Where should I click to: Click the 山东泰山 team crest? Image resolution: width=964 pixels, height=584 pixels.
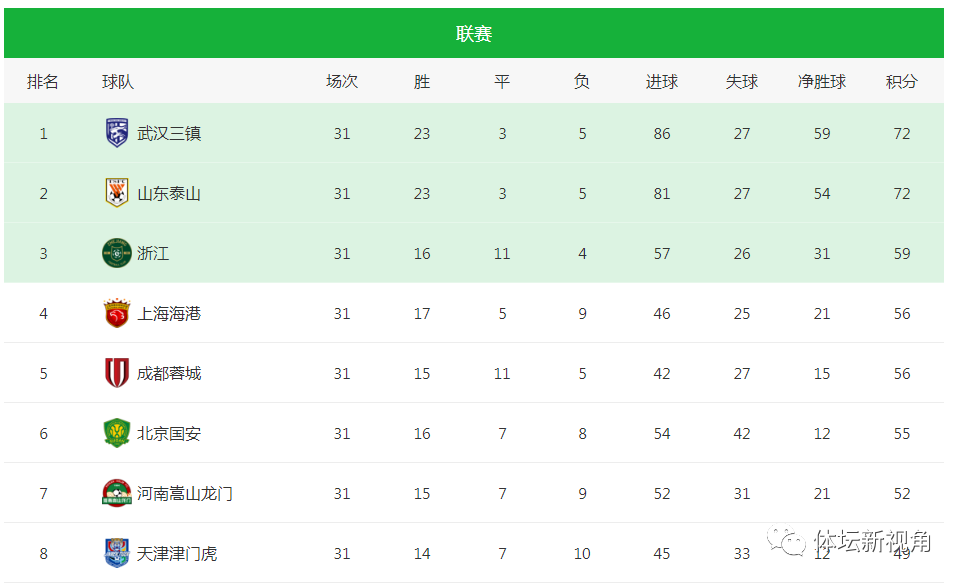(x=117, y=193)
